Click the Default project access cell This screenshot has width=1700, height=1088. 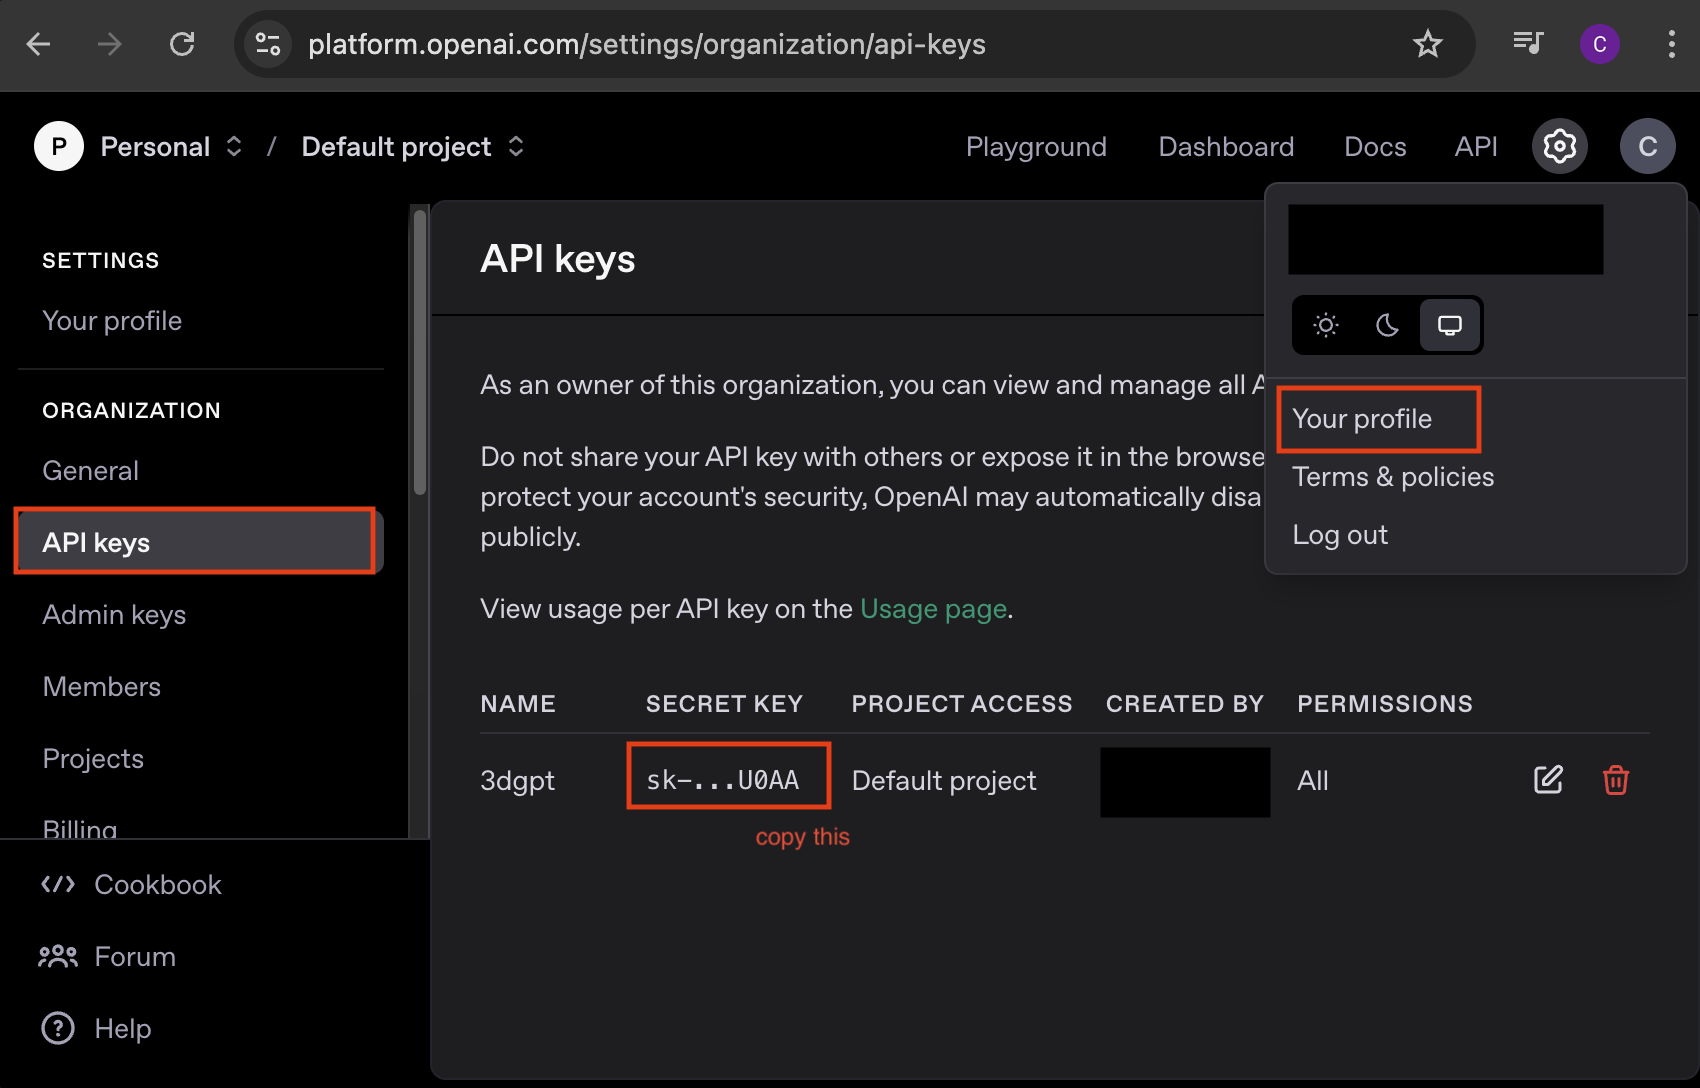pyautogui.click(x=944, y=781)
